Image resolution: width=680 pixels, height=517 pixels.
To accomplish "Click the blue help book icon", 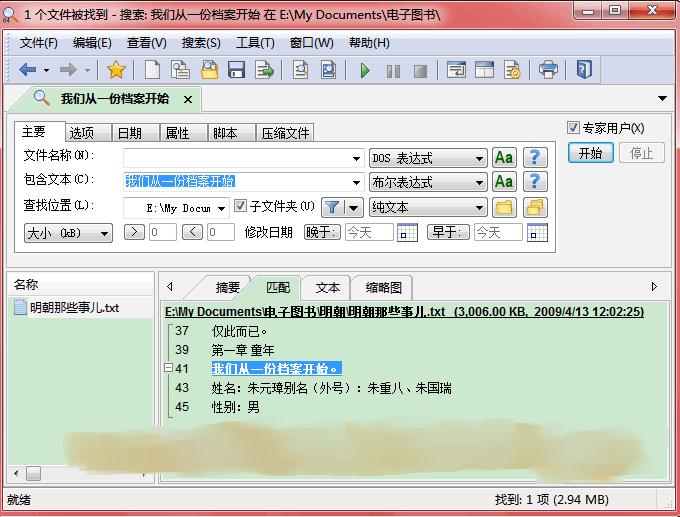I will pos(584,69).
